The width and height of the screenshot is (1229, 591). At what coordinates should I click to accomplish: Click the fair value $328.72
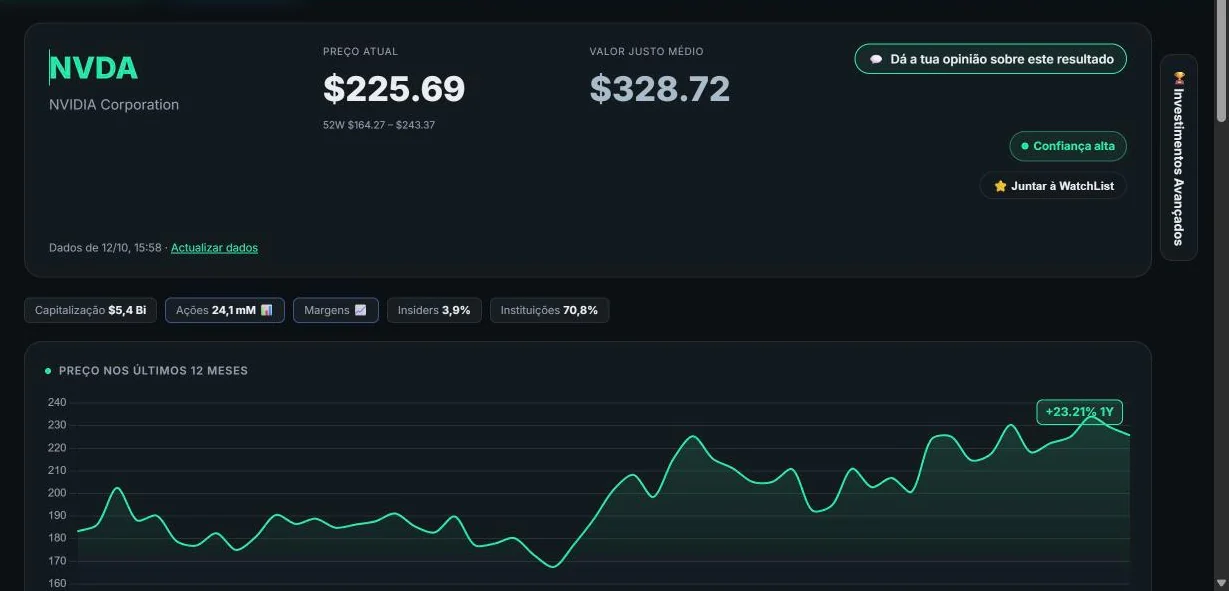[660, 89]
